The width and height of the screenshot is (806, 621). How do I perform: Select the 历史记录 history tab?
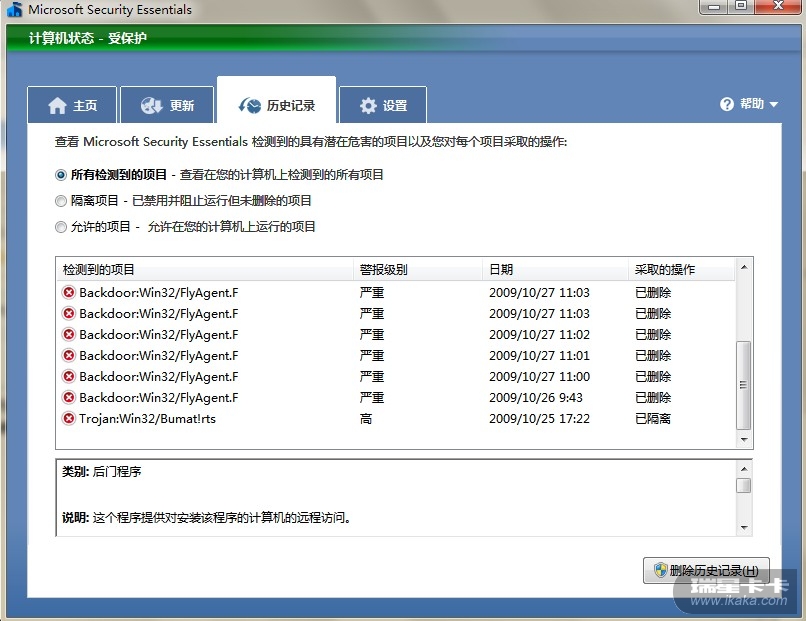point(277,101)
